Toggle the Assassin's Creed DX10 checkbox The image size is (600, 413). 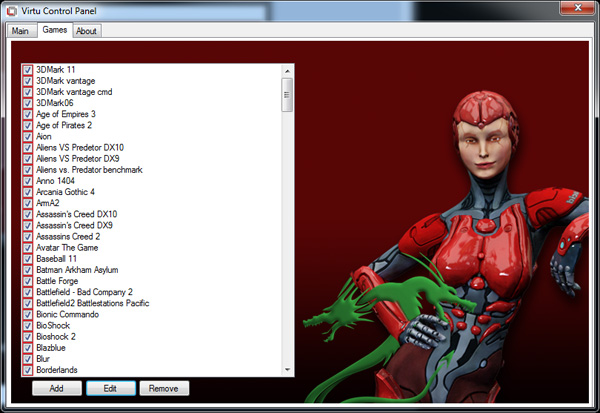(x=28, y=214)
